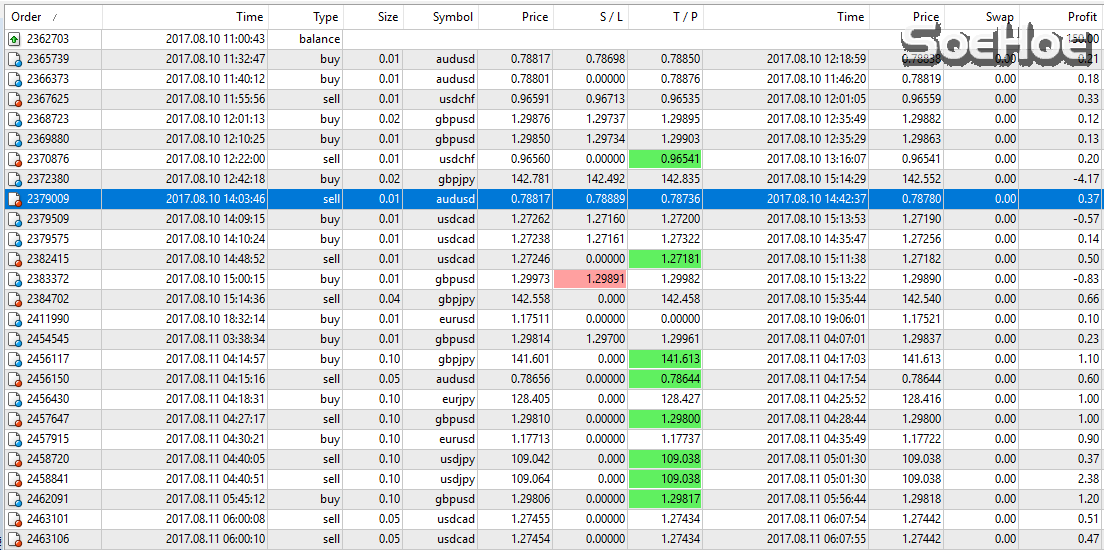Click the sell icon beside order 2463106
The height and width of the screenshot is (550, 1104).
14,539
